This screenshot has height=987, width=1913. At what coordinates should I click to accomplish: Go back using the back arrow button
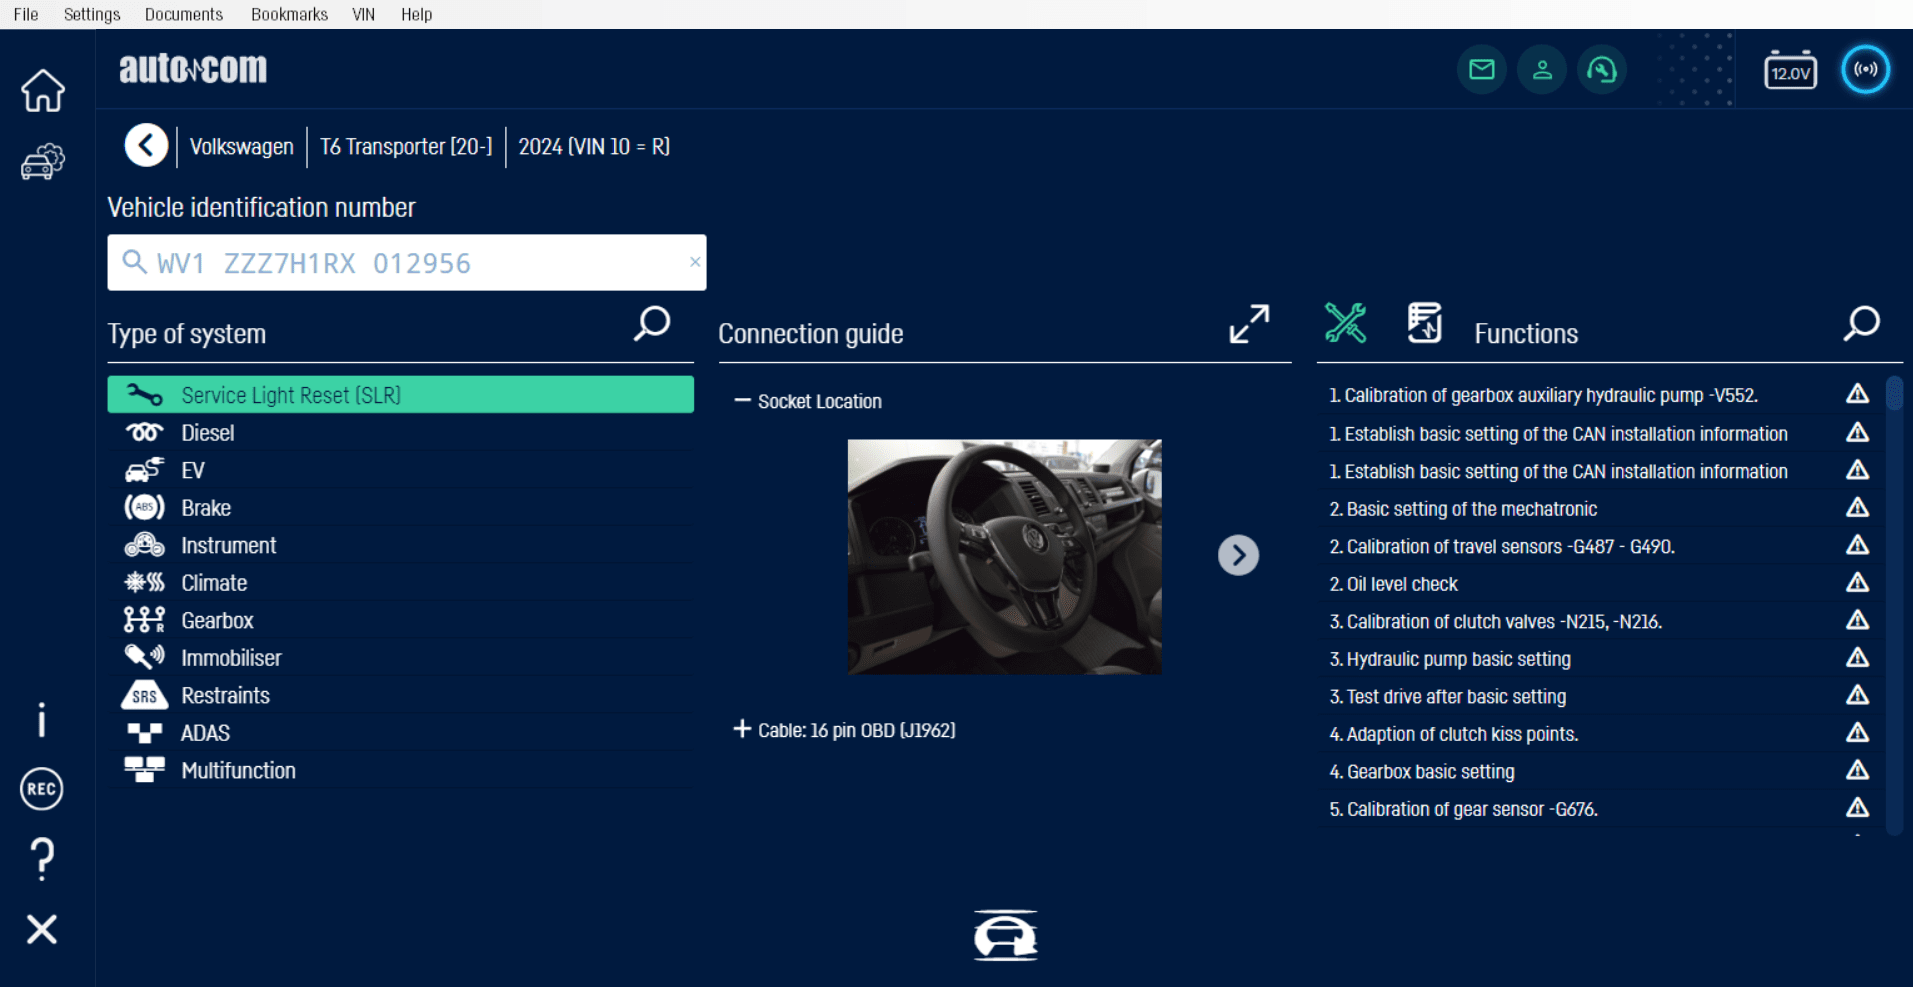tap(146, 146)
